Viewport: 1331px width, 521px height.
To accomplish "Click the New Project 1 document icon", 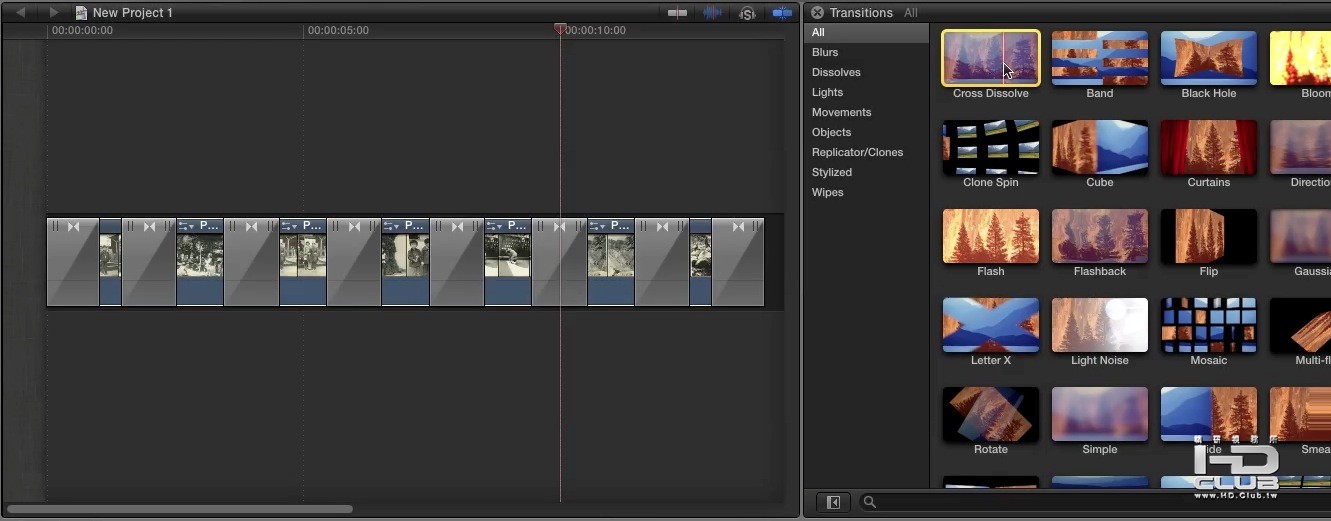I will pos(82,13).
